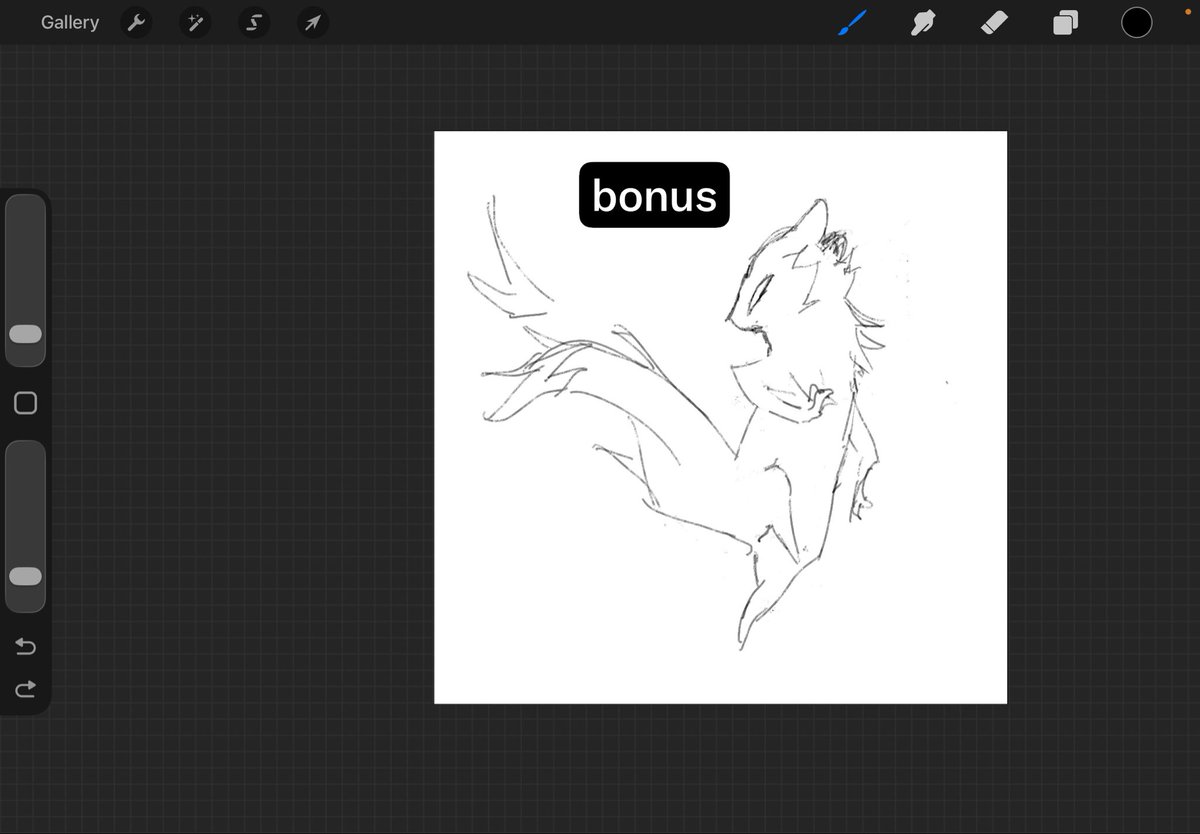Undo the last stroke with the sidebar arrow
The height and width of the screenshot is (834, 1200).
pyautogui.click(x=26, y=647)
